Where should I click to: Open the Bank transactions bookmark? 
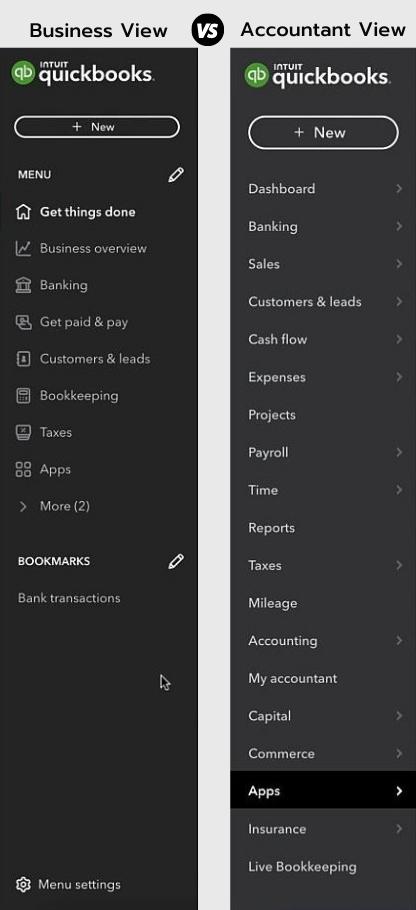pyautogui.click(x=69, y=598)
